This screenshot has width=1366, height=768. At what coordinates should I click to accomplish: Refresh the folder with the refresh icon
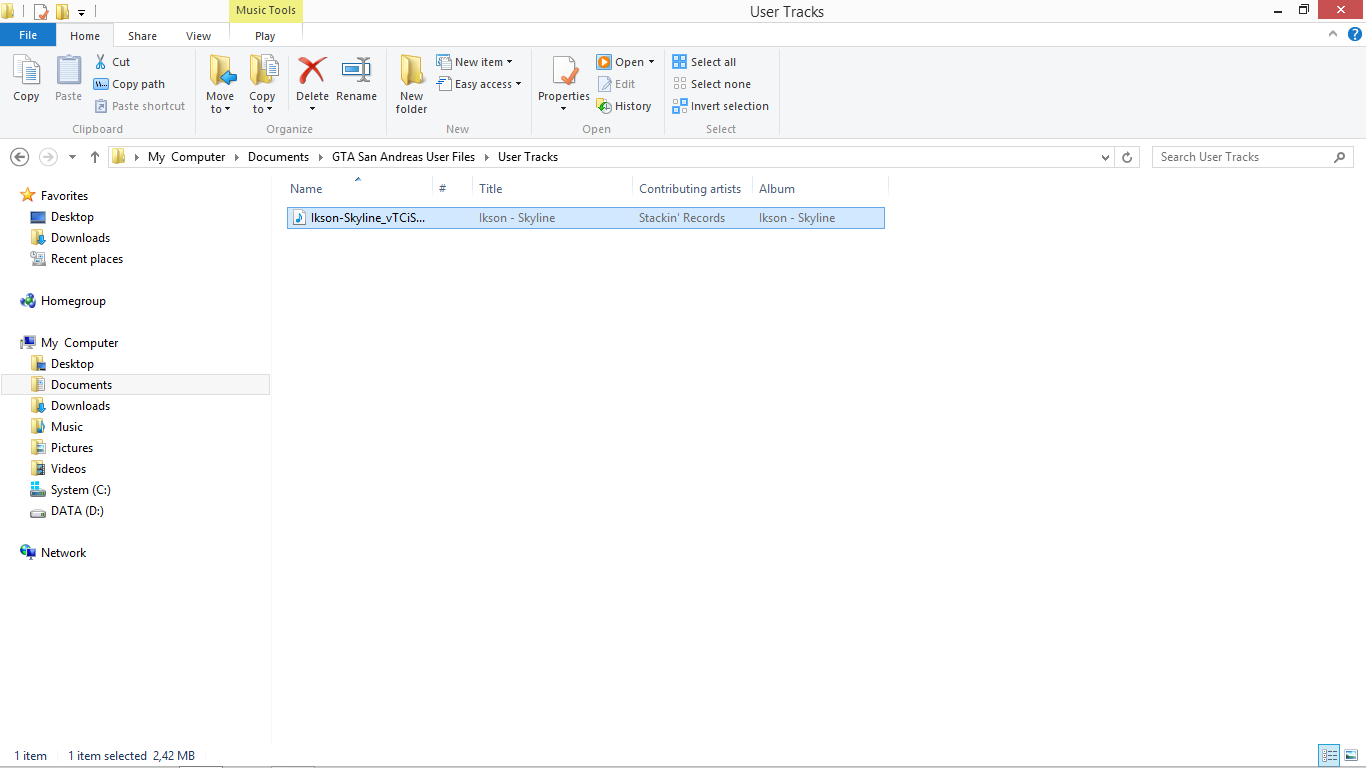1127,157
